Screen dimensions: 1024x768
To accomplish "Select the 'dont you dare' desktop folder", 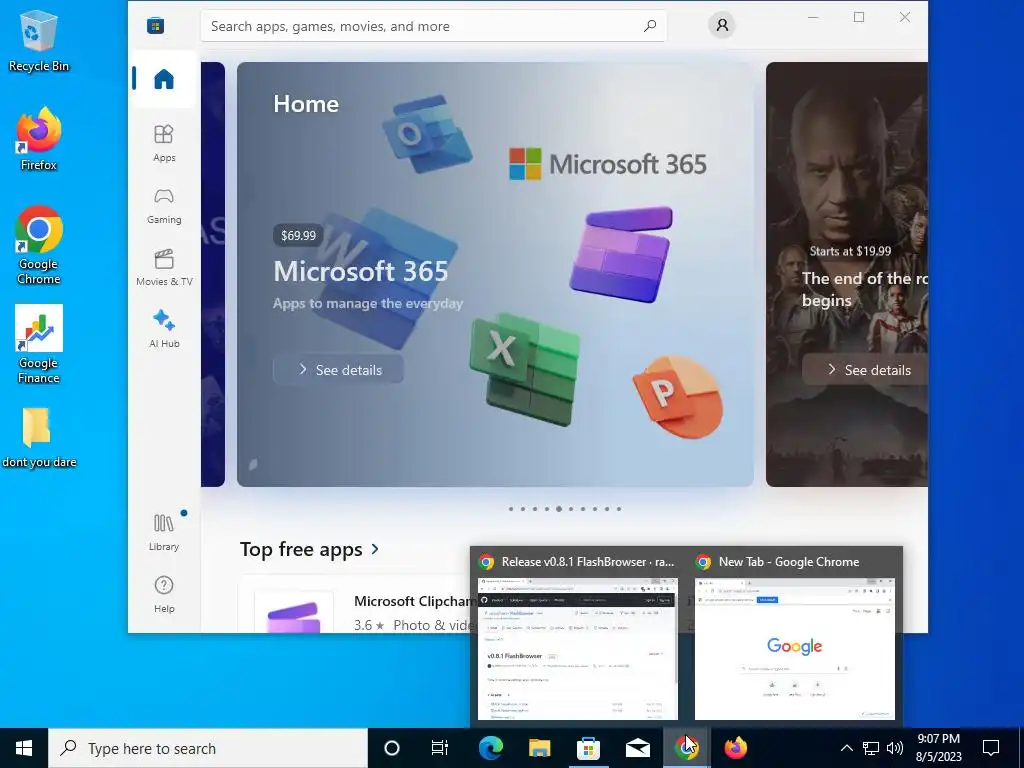I will [39, 438].
